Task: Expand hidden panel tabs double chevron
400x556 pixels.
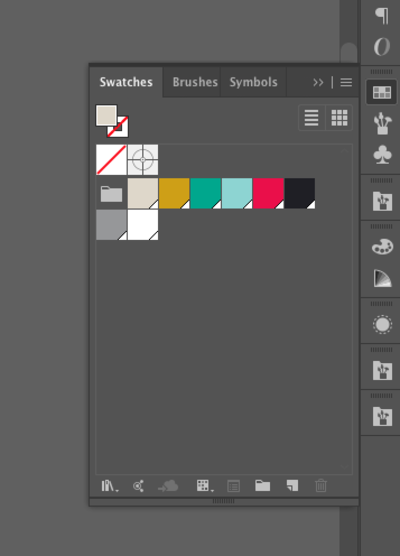Action: click(318, 83)
